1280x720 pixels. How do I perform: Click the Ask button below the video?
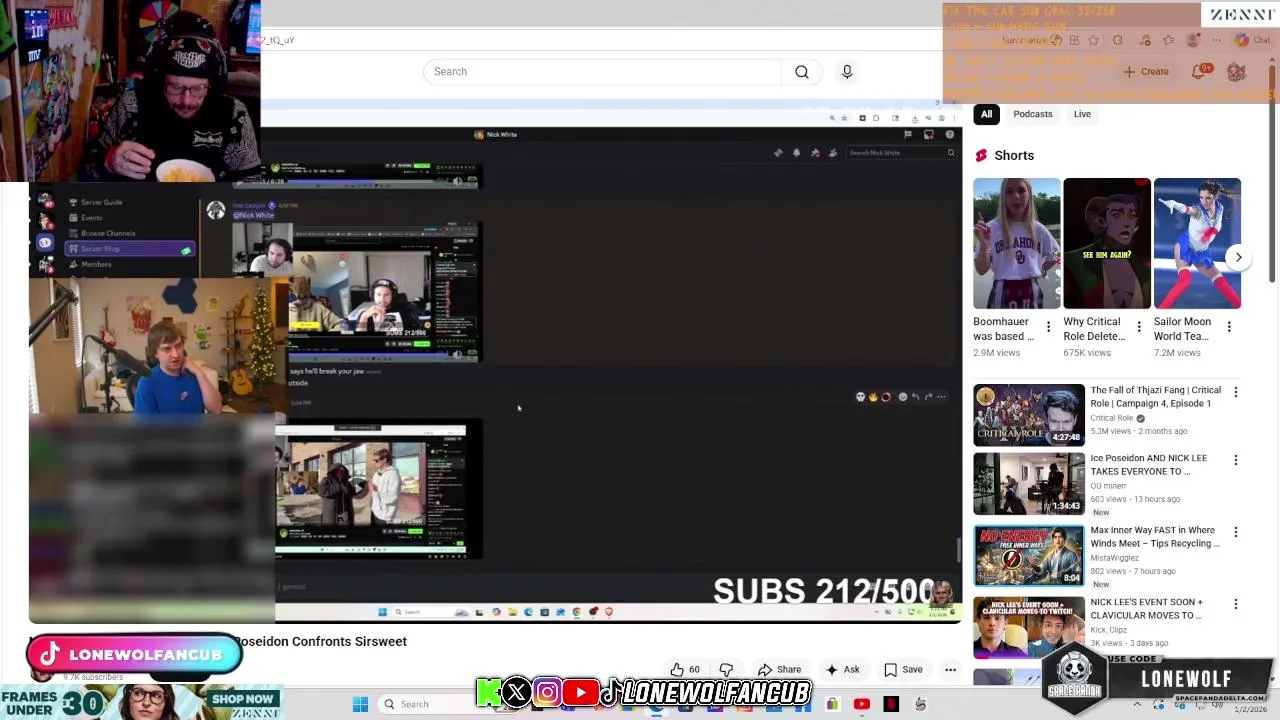tap(842, 670)
